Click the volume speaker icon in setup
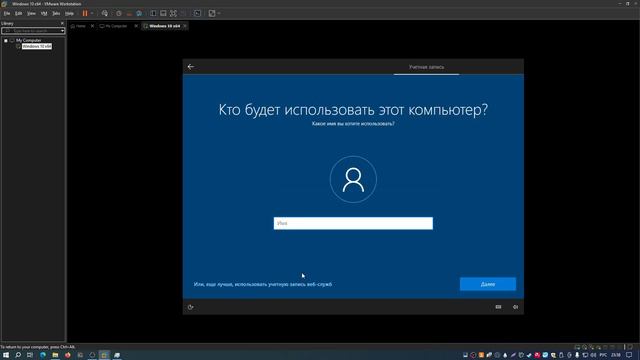 [x=516, y=307]
